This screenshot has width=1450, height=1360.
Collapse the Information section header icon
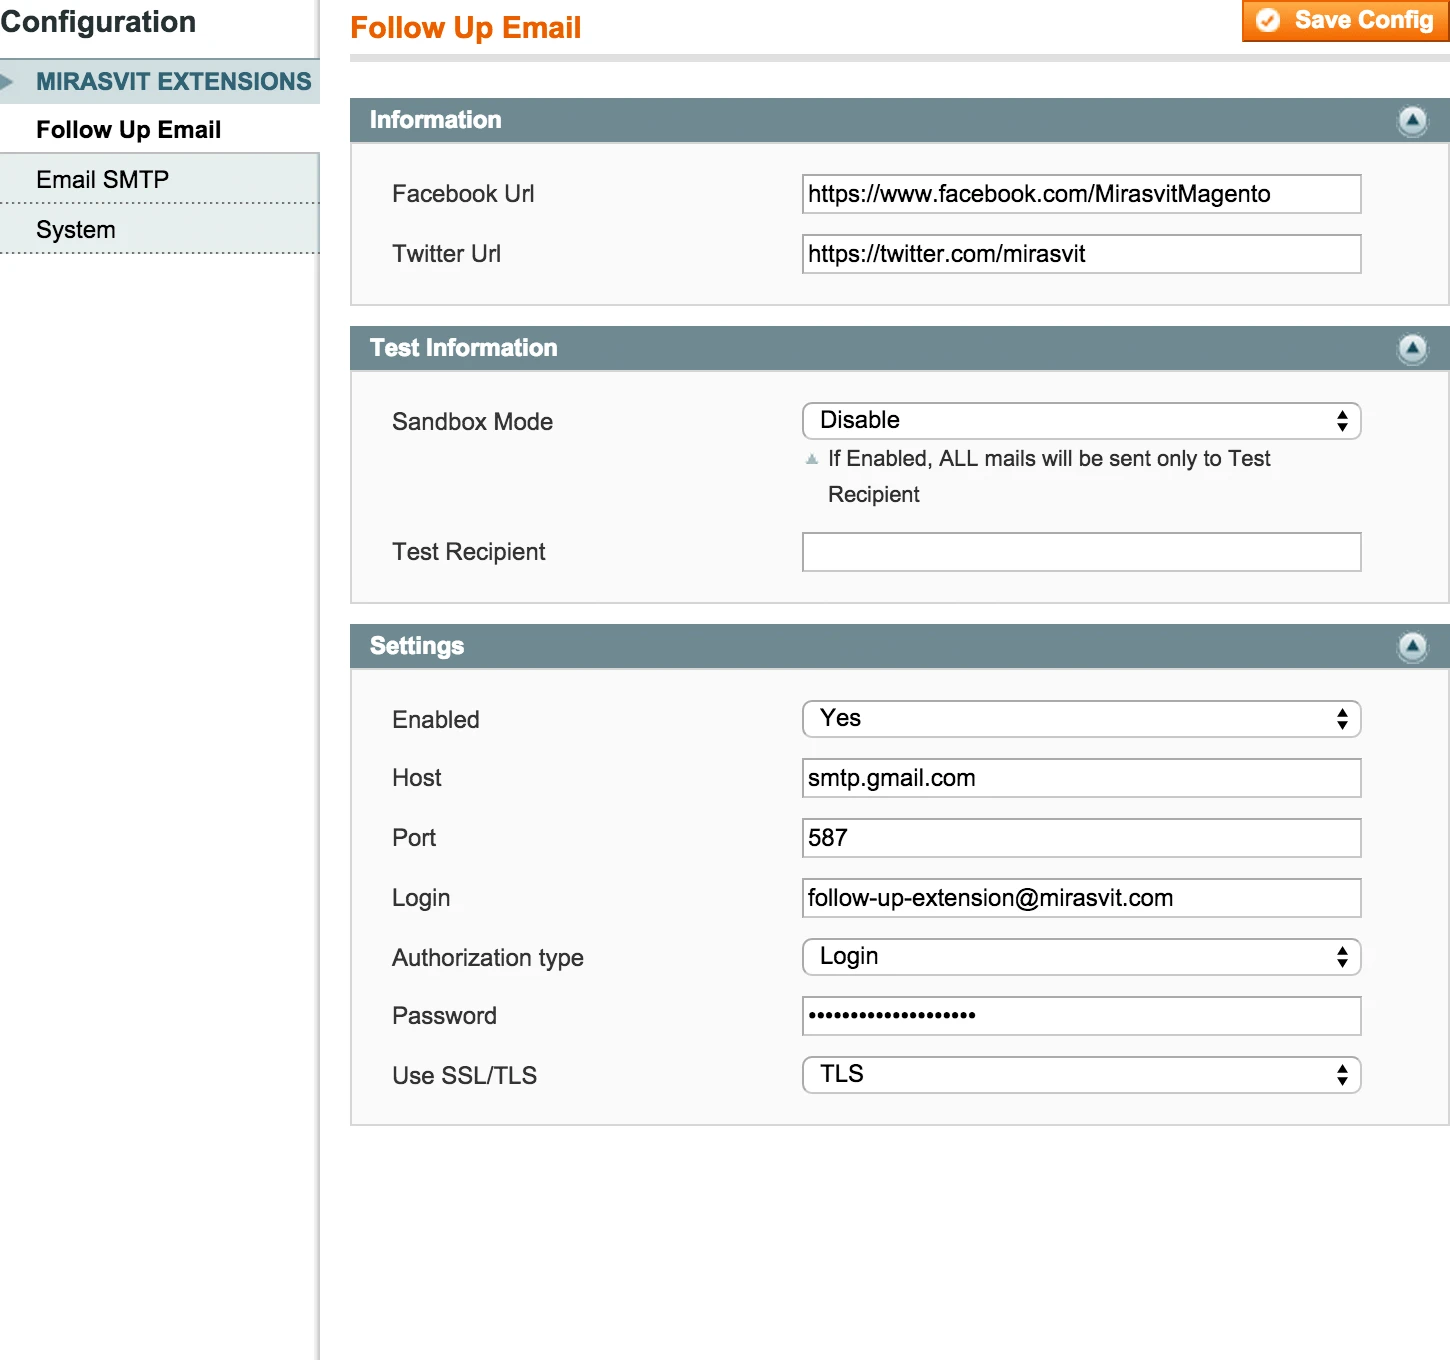(1412, 121)
